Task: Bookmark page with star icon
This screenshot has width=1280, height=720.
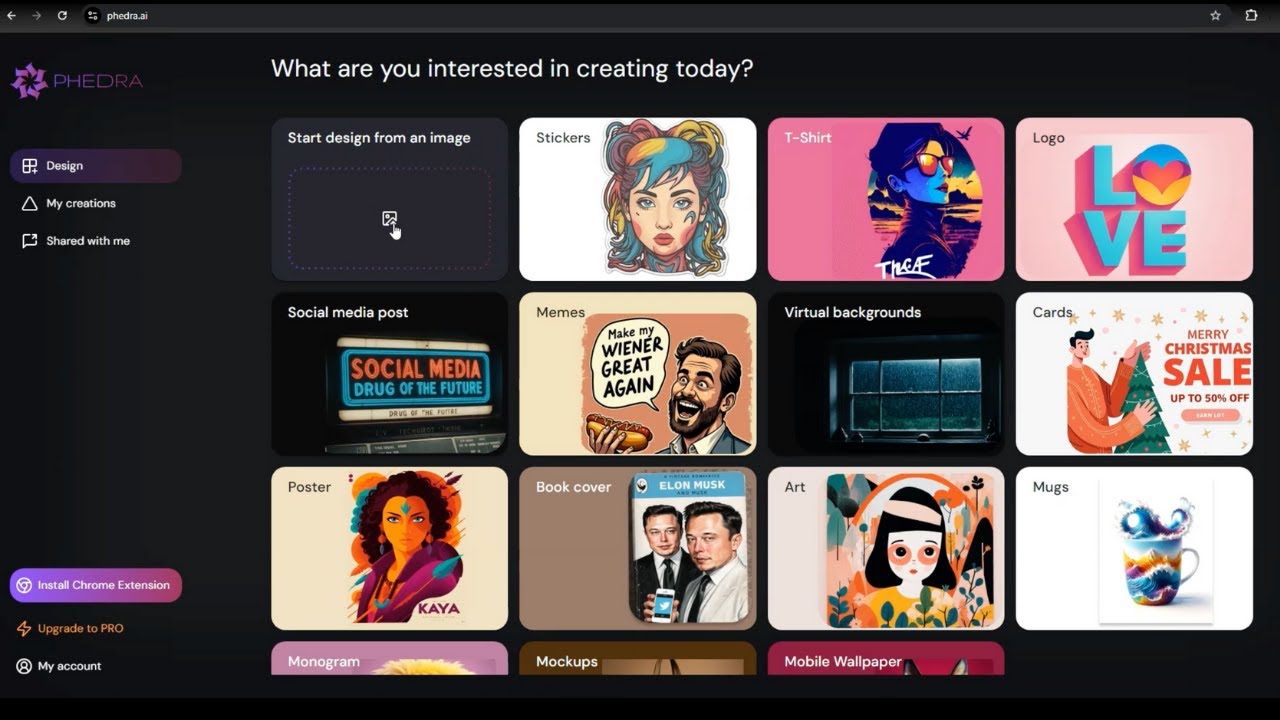Action: pyautogui.click(x=1215, y=16)
